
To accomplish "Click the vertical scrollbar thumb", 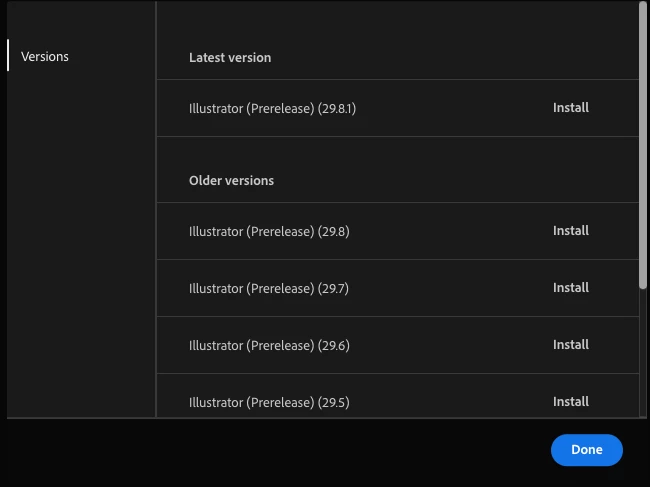I will pos(643,145).
